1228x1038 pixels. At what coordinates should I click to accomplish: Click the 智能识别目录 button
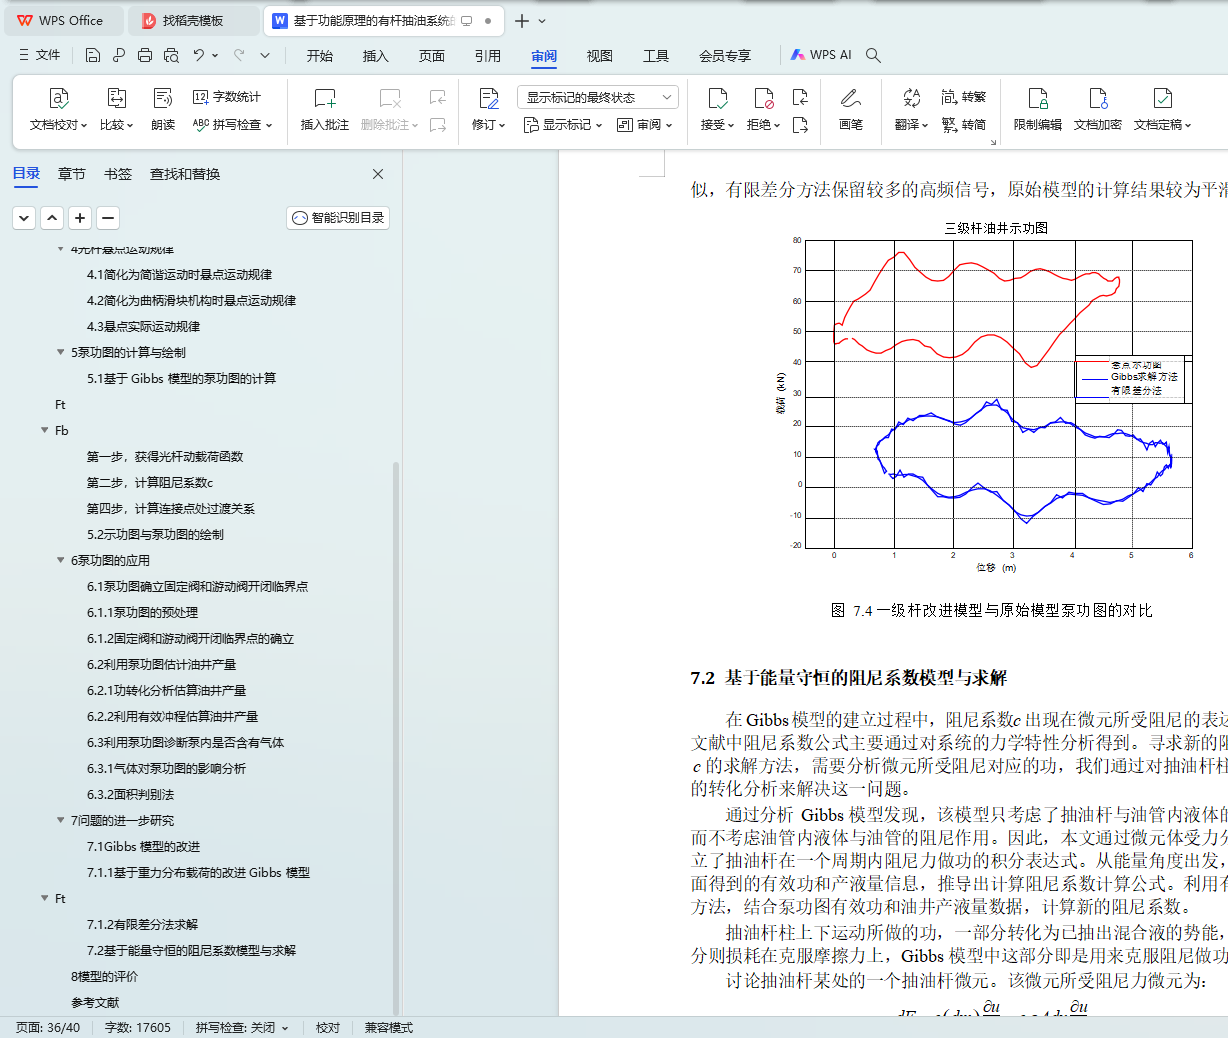(338, 218)
